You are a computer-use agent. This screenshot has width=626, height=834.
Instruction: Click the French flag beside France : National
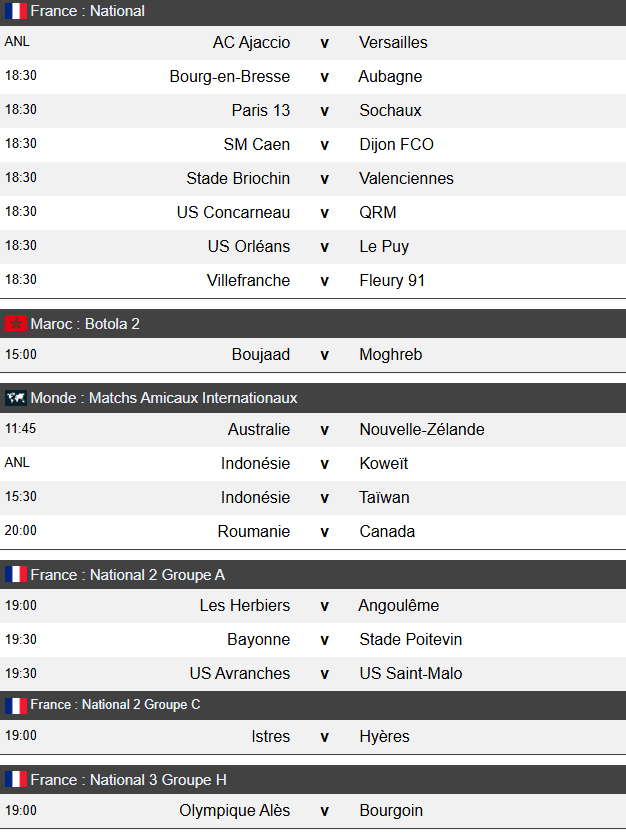(x=16, y=11)
